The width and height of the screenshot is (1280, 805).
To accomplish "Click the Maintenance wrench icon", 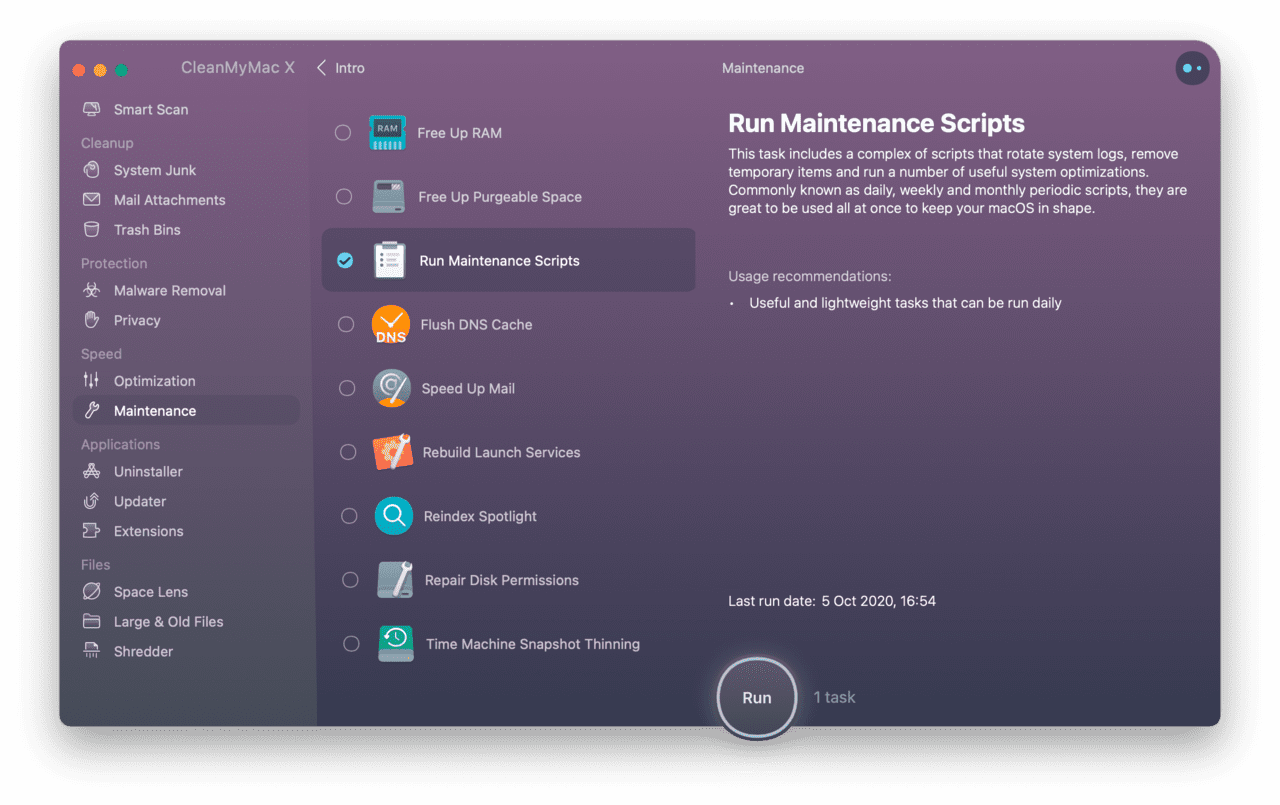I will pos(92,411).
